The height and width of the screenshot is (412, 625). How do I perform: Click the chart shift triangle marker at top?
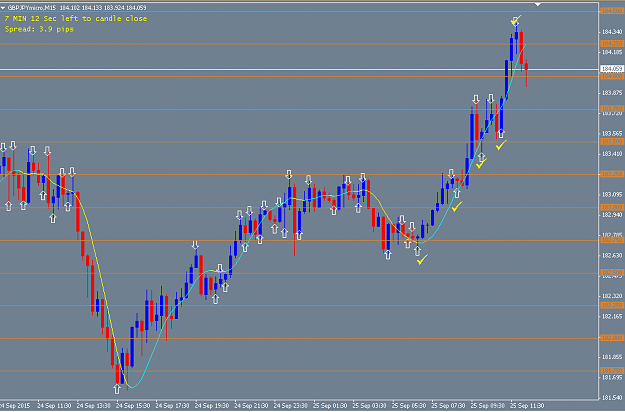coord(538,4)
